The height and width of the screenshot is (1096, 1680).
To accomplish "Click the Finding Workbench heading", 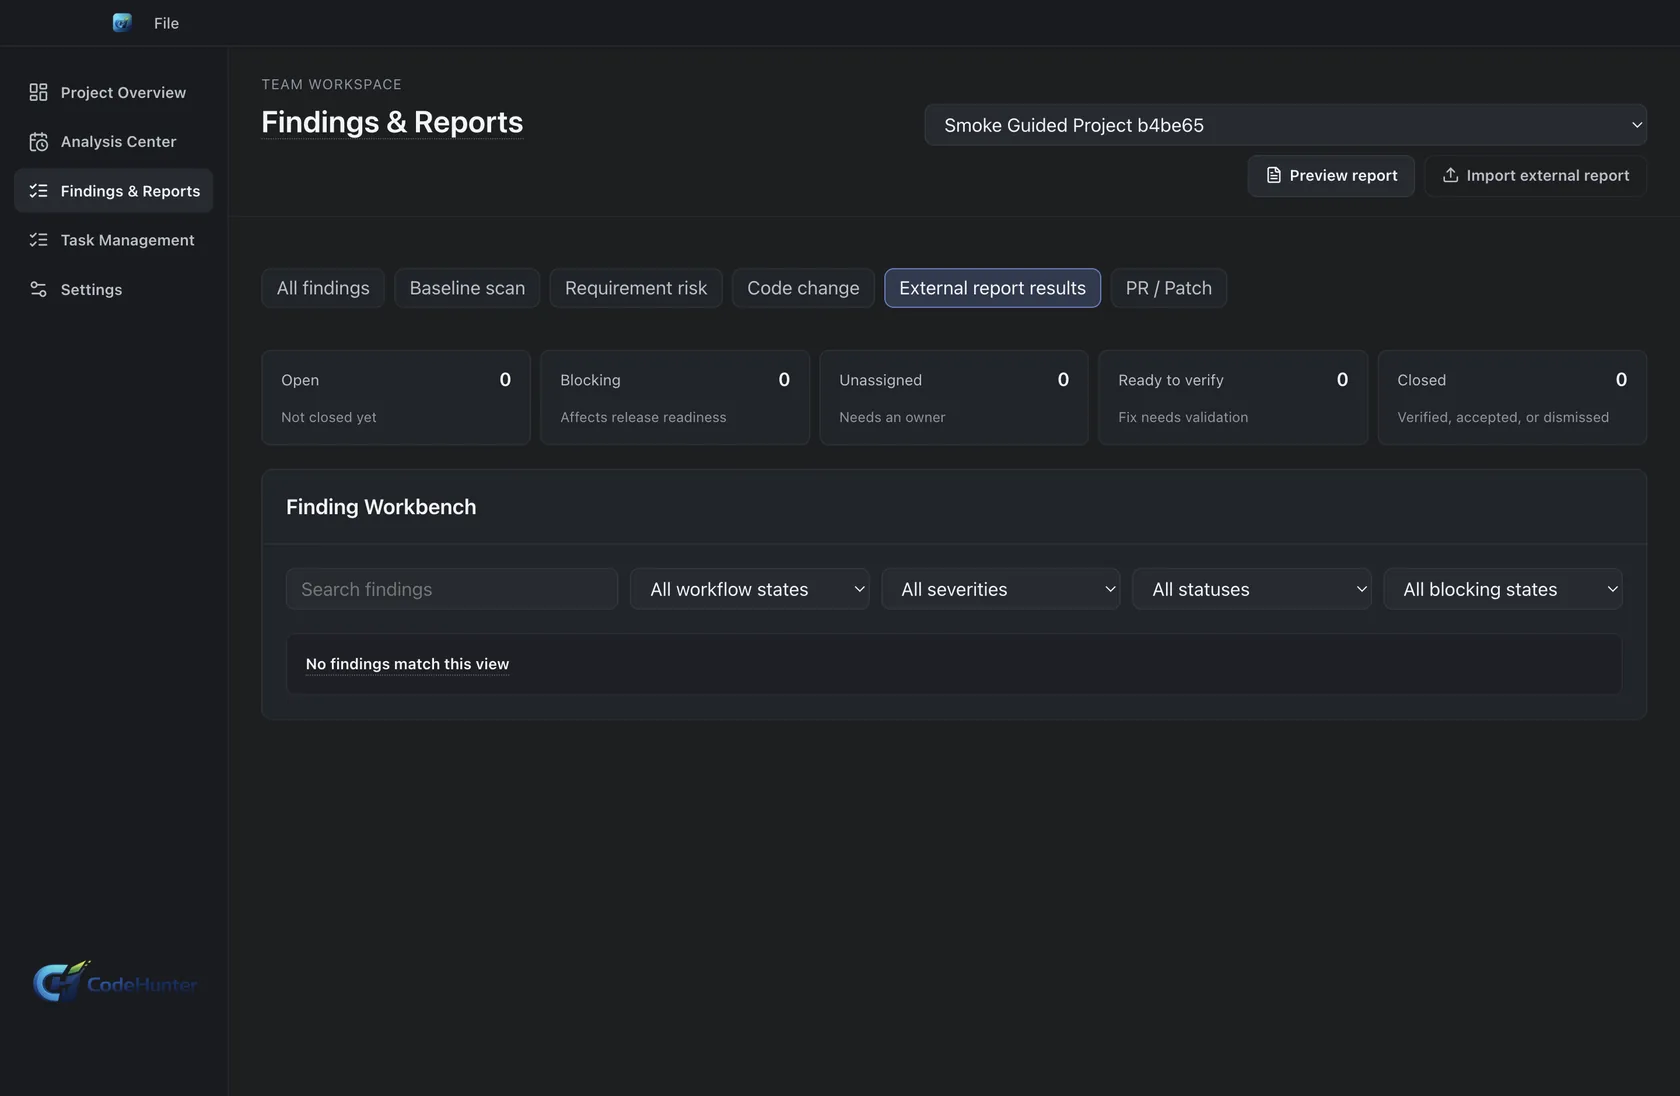I will click(x=381, y=507).
